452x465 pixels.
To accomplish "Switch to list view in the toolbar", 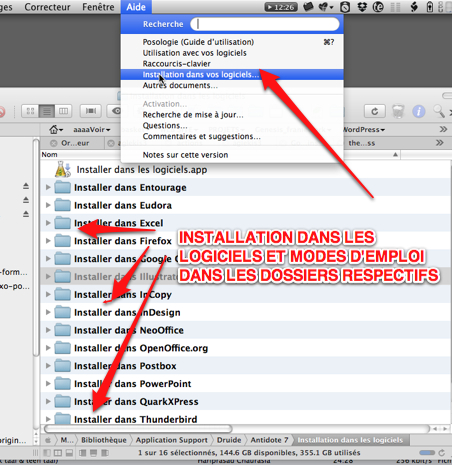I will click(x=47, y=111).
